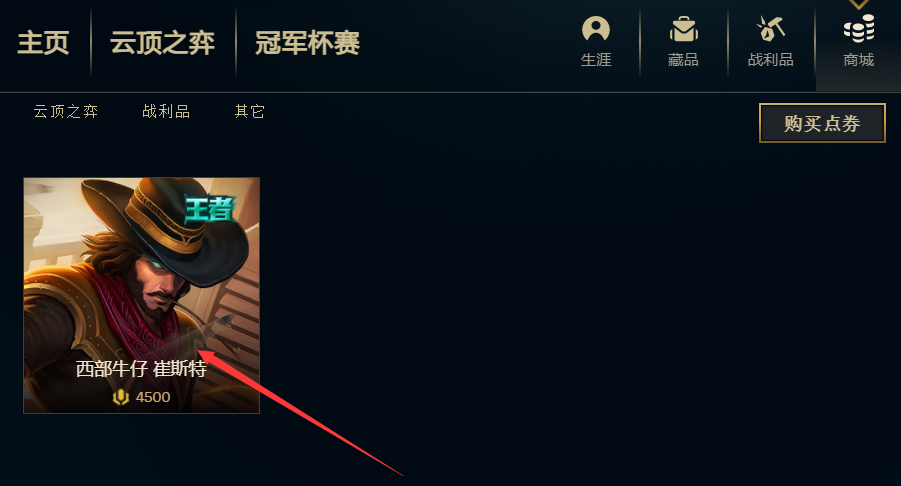Screen dimensions: 901x486
Task: Click the 4500 price label
Action: tap(153, 397)
